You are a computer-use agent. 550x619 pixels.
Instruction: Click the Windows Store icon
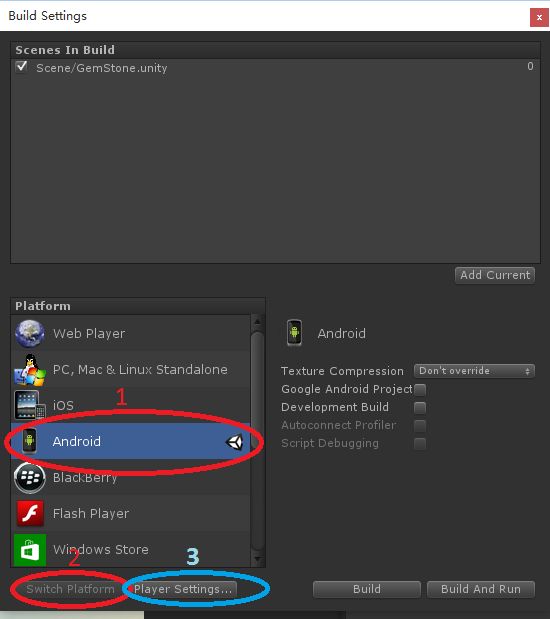(30, 550)
